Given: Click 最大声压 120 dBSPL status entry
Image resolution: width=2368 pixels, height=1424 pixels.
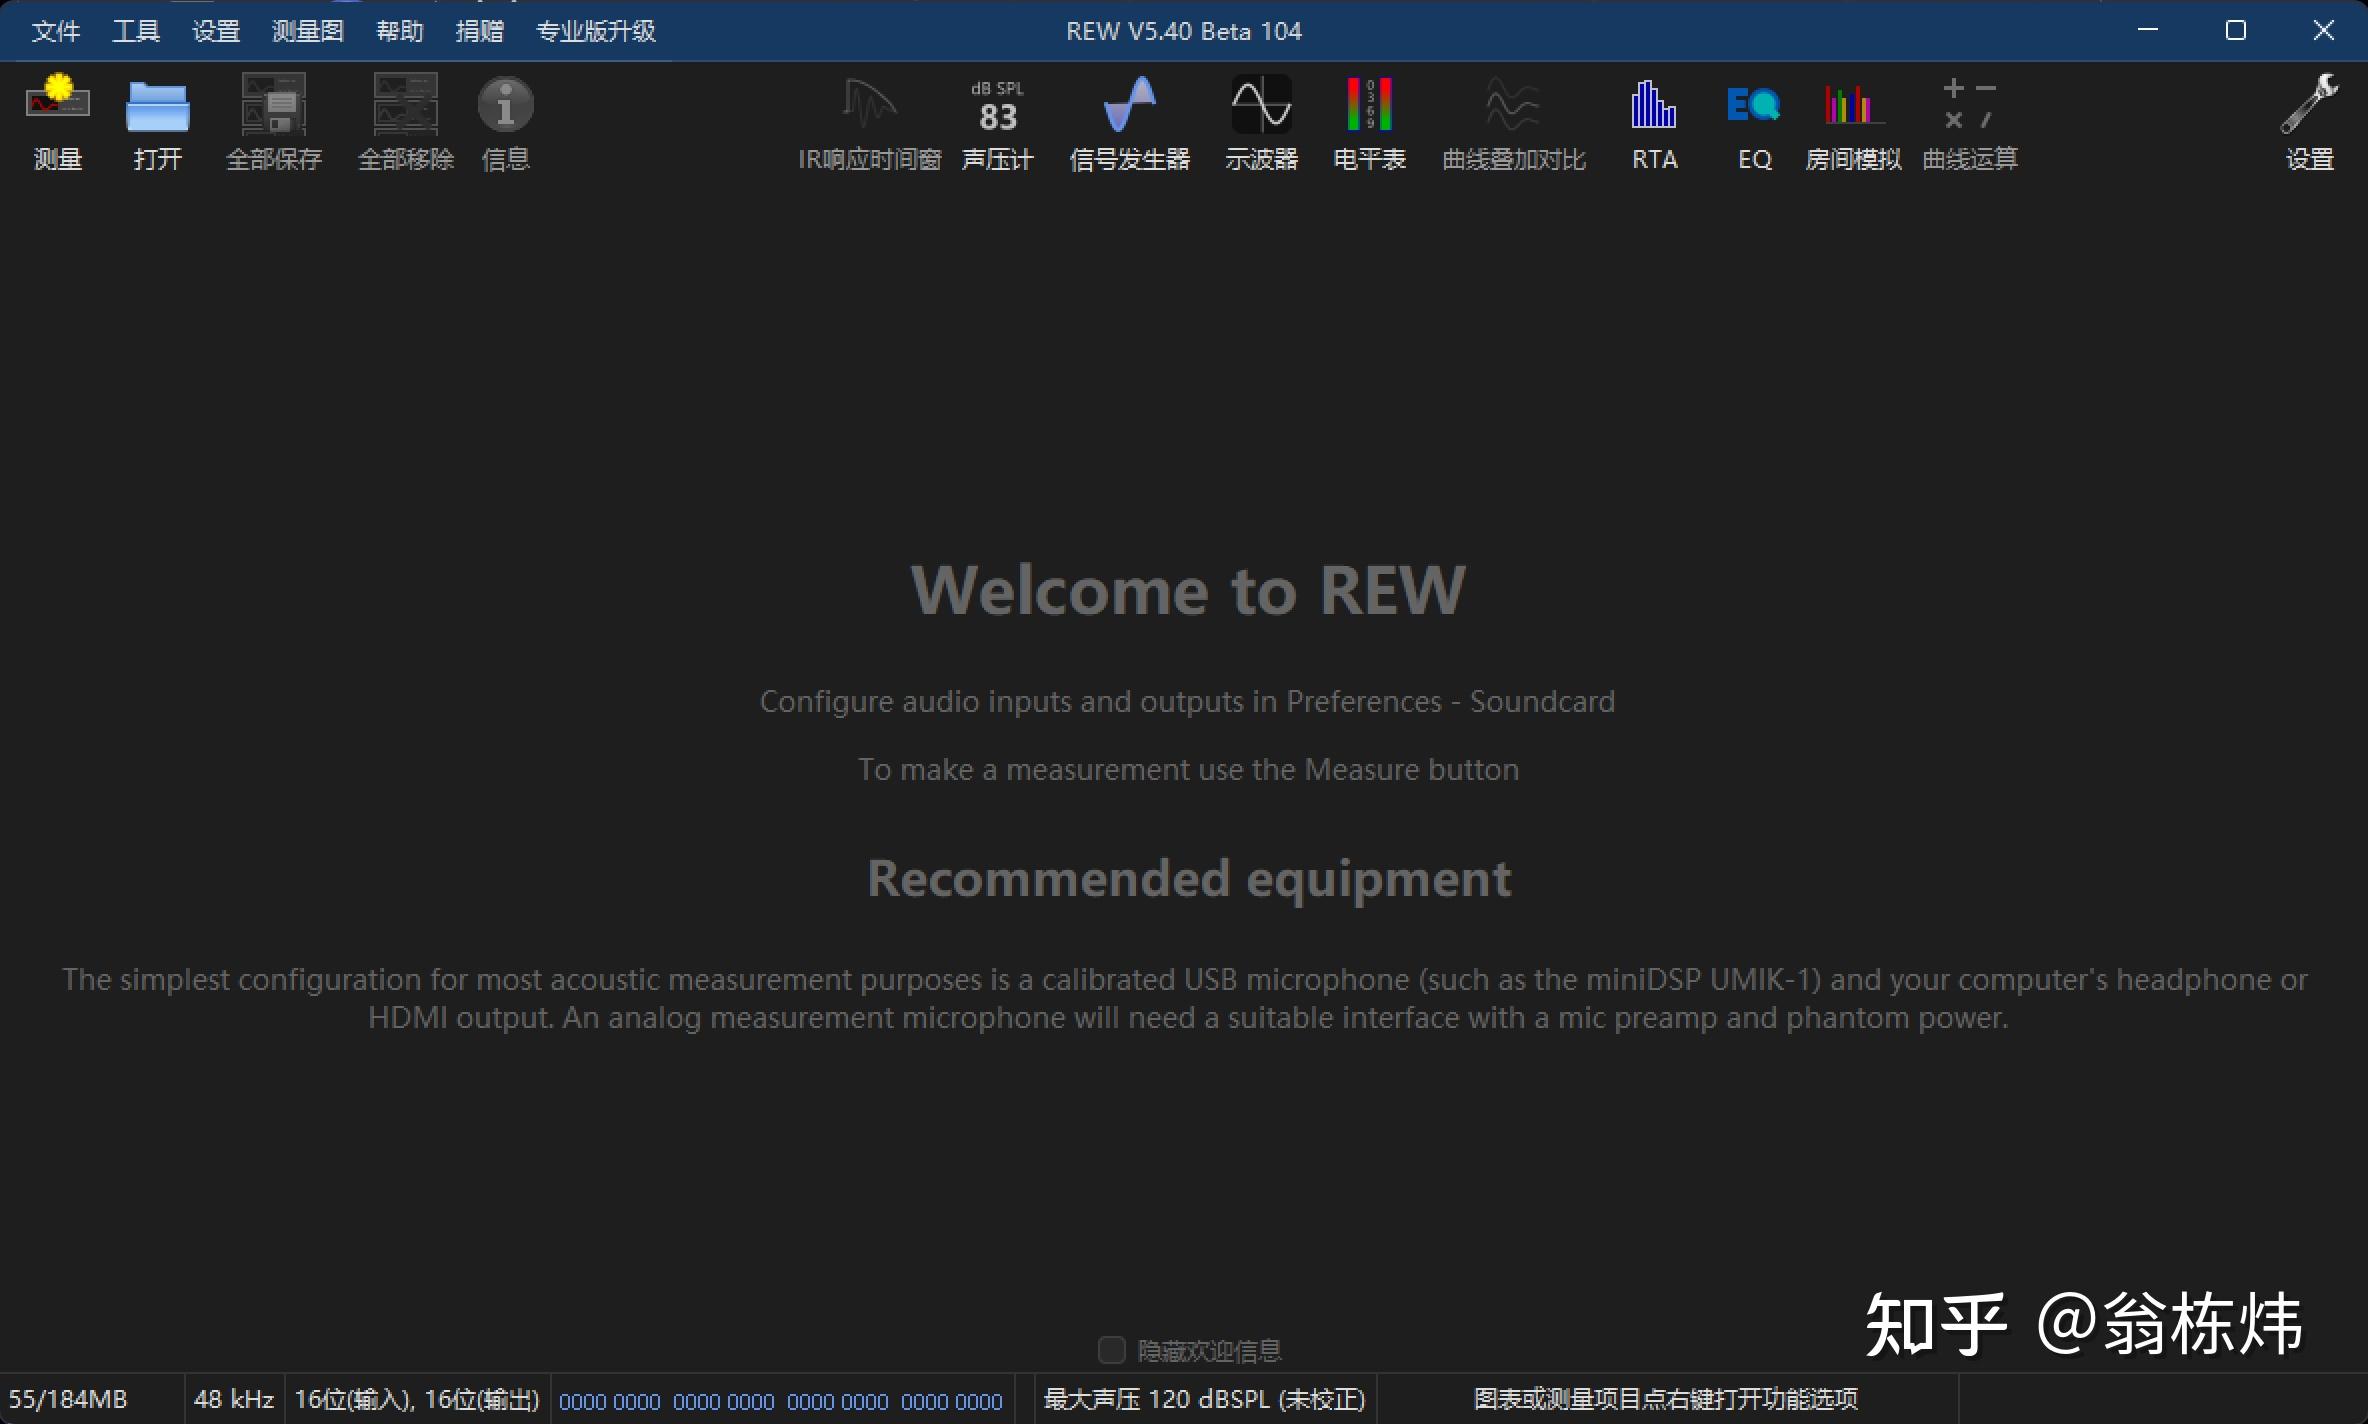Looking at the screenshot, I should (1204, 1399).
